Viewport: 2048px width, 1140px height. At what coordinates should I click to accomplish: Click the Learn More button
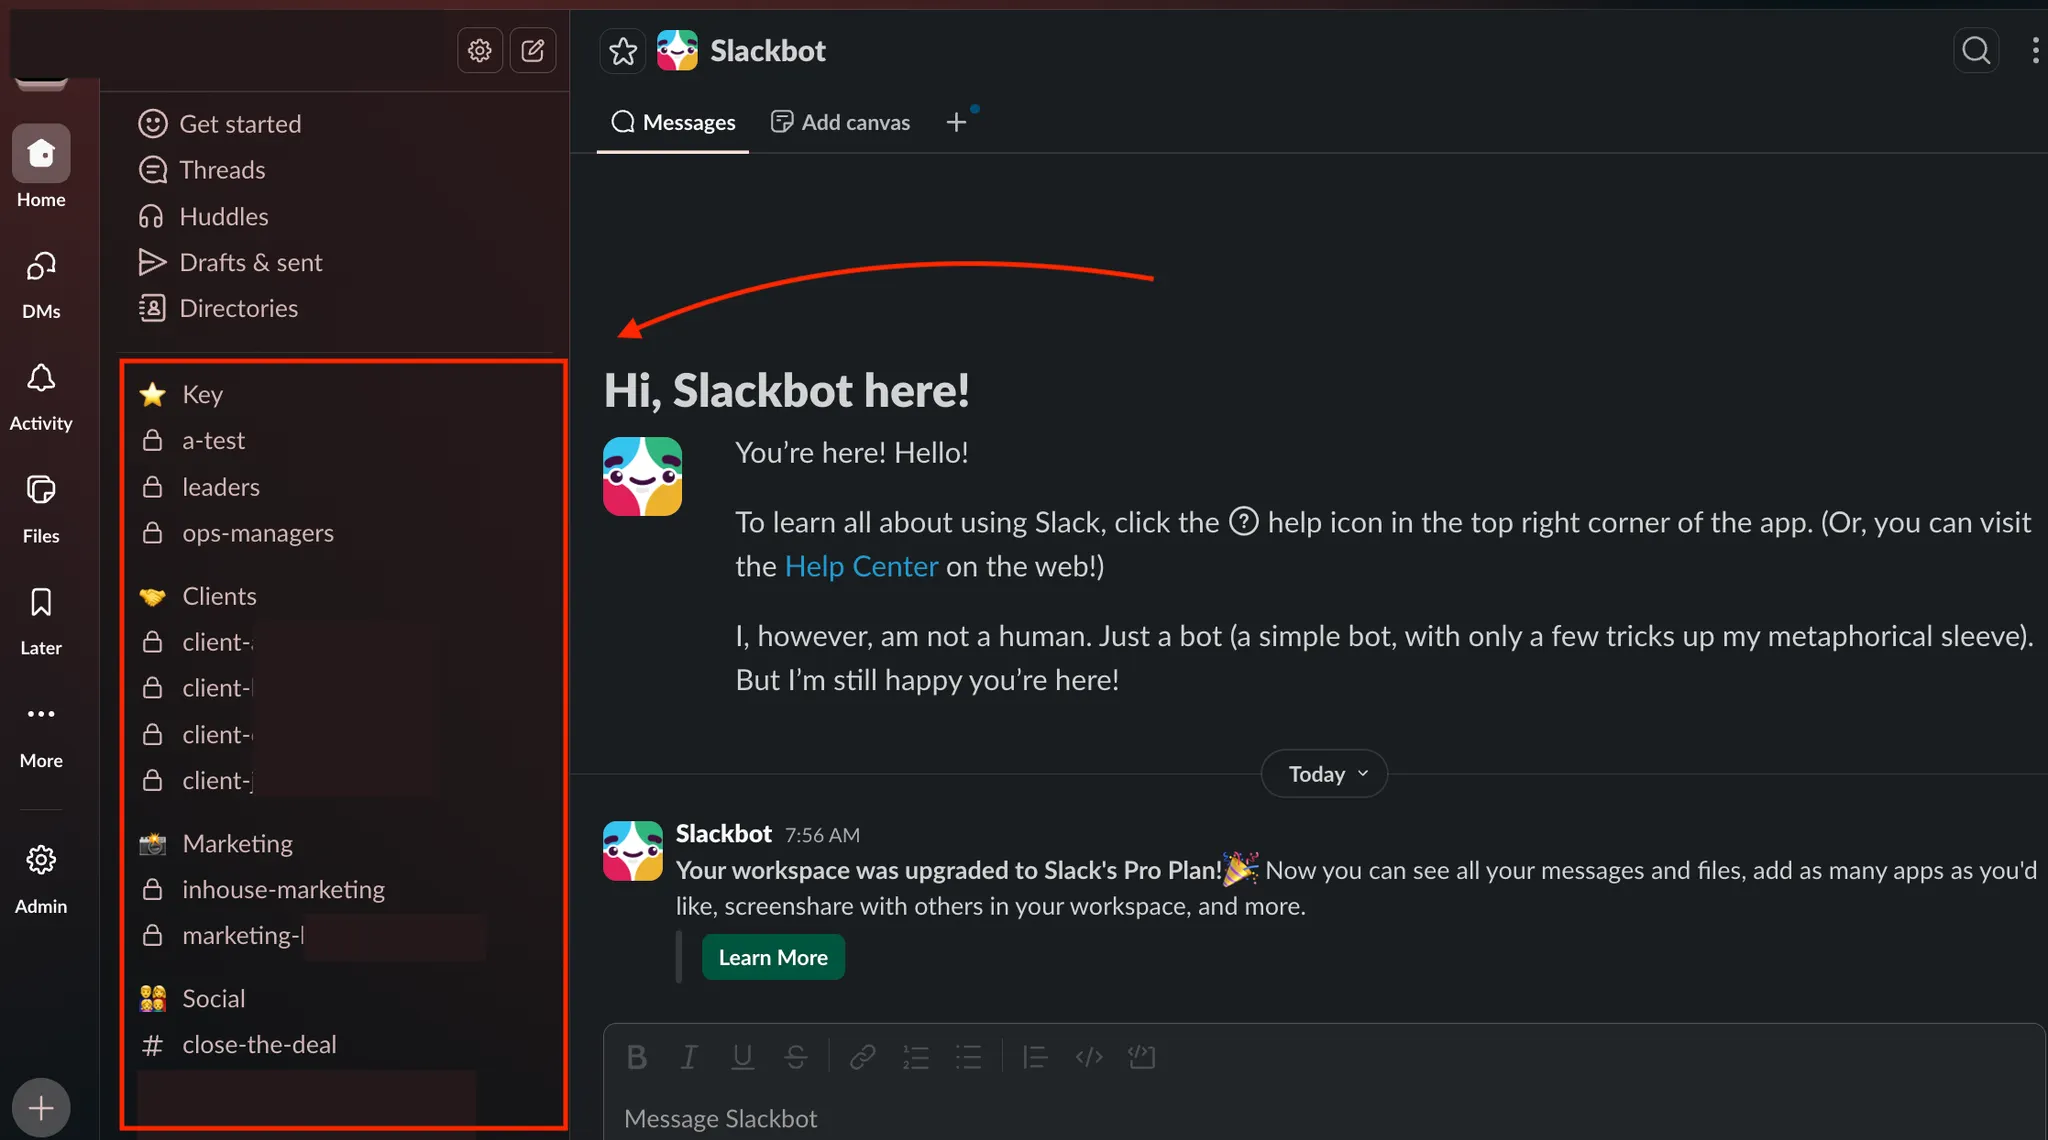click(x=773, y=957)
